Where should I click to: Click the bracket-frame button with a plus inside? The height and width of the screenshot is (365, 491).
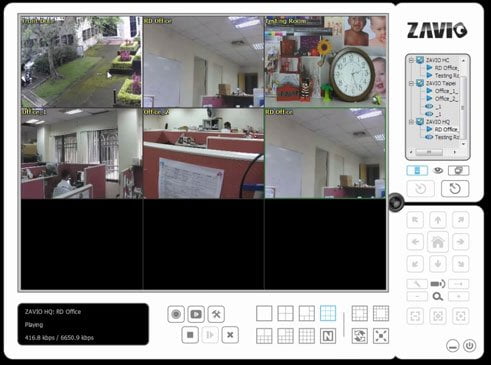(461, 316)
